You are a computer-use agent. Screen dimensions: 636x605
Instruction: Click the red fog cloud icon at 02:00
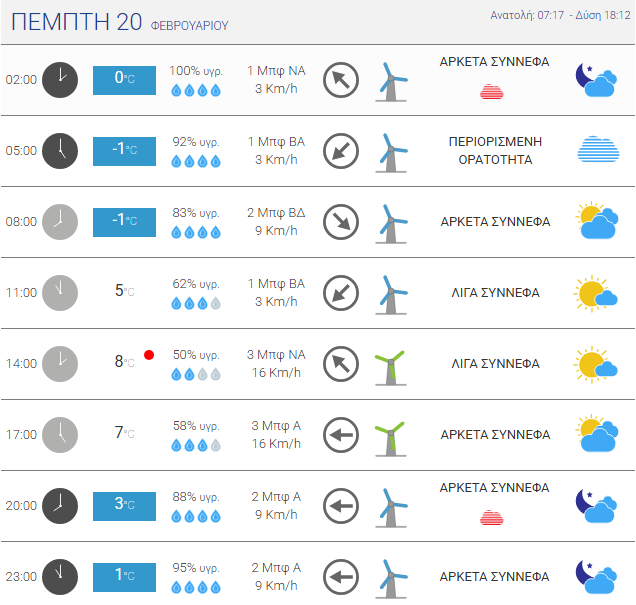[x=492, y=92]
